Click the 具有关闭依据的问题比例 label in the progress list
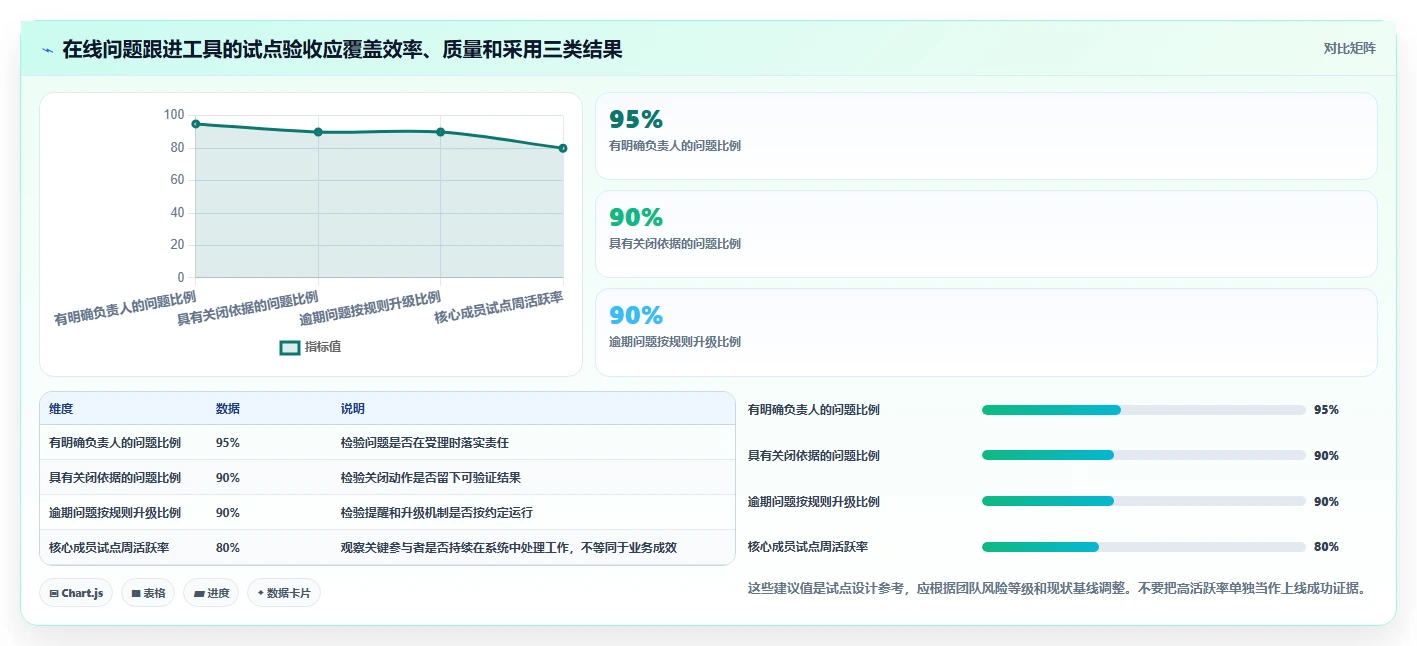The image size is (1417, 646). point(814,456)
